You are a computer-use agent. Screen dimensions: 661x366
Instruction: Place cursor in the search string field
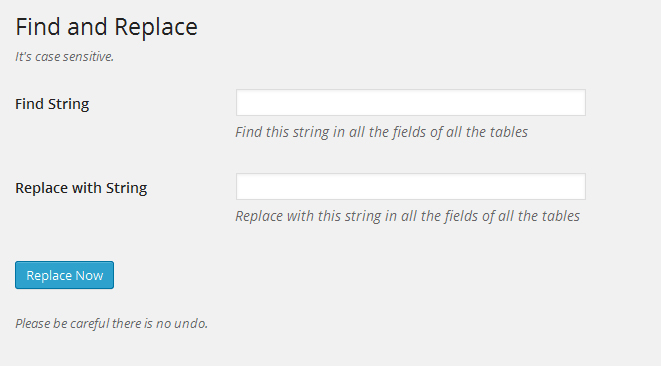click(x=411, y=102)
